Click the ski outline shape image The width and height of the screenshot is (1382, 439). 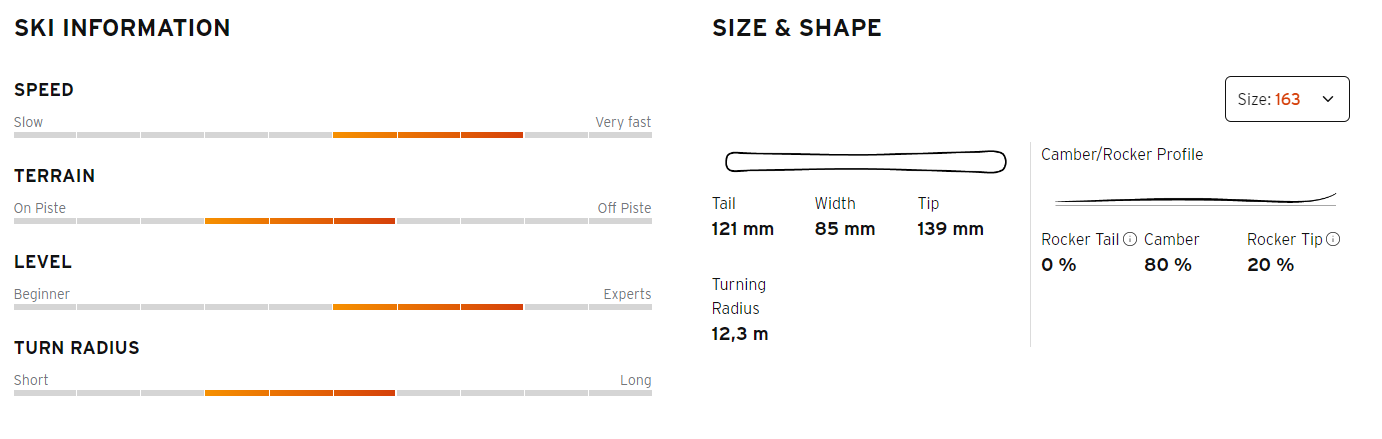pyautogui.click(x=866, y=161)
